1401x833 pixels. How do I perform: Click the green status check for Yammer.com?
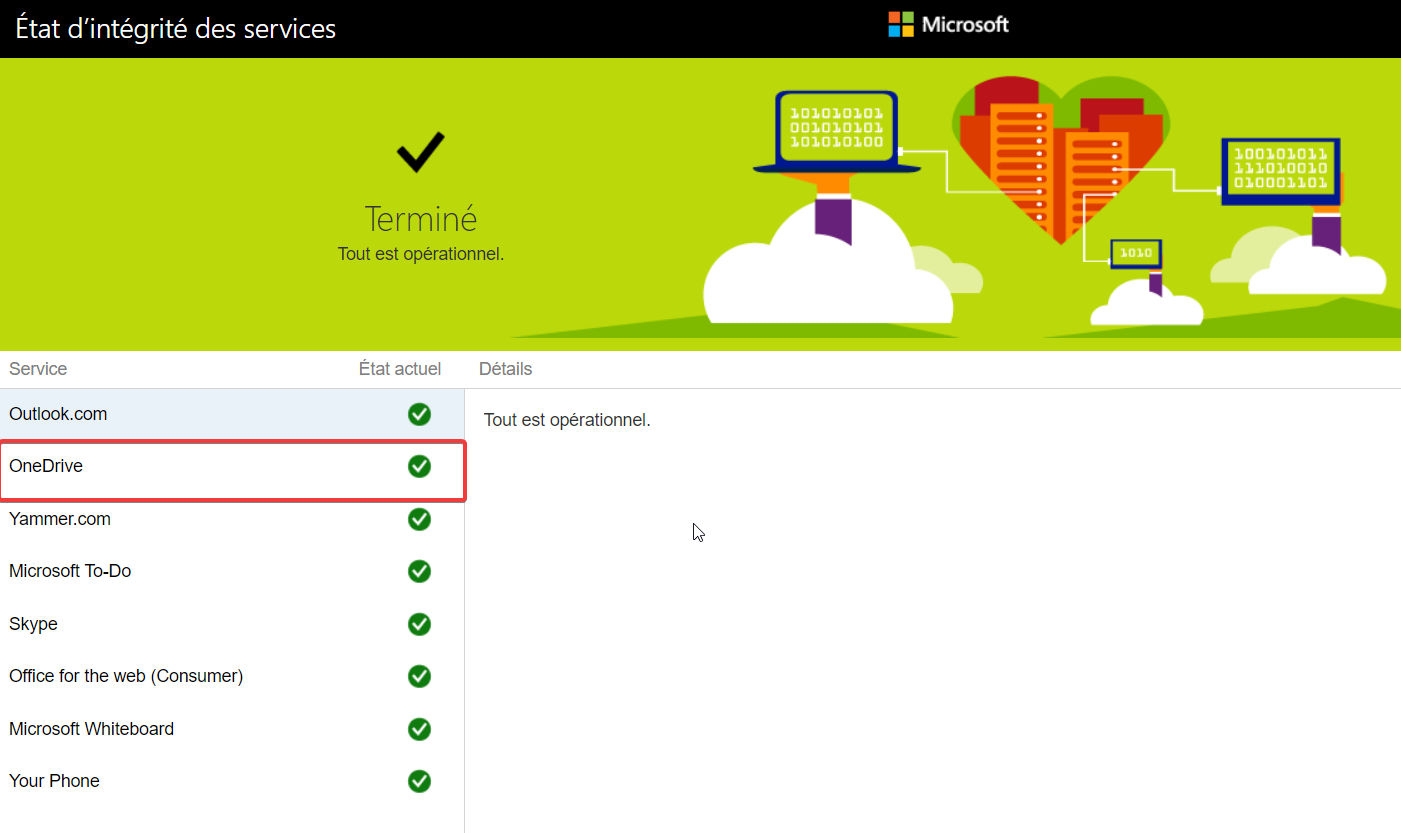tap(420, 519)
